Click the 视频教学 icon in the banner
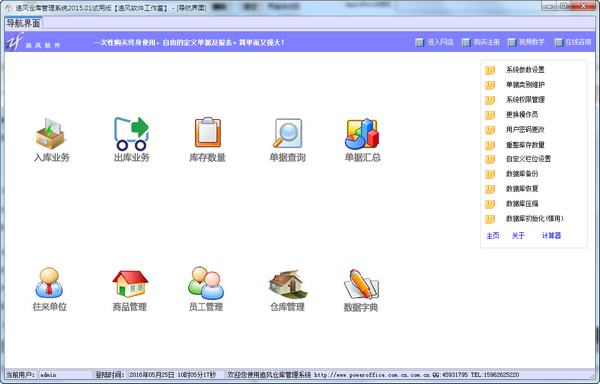 [x=512, y=42]
